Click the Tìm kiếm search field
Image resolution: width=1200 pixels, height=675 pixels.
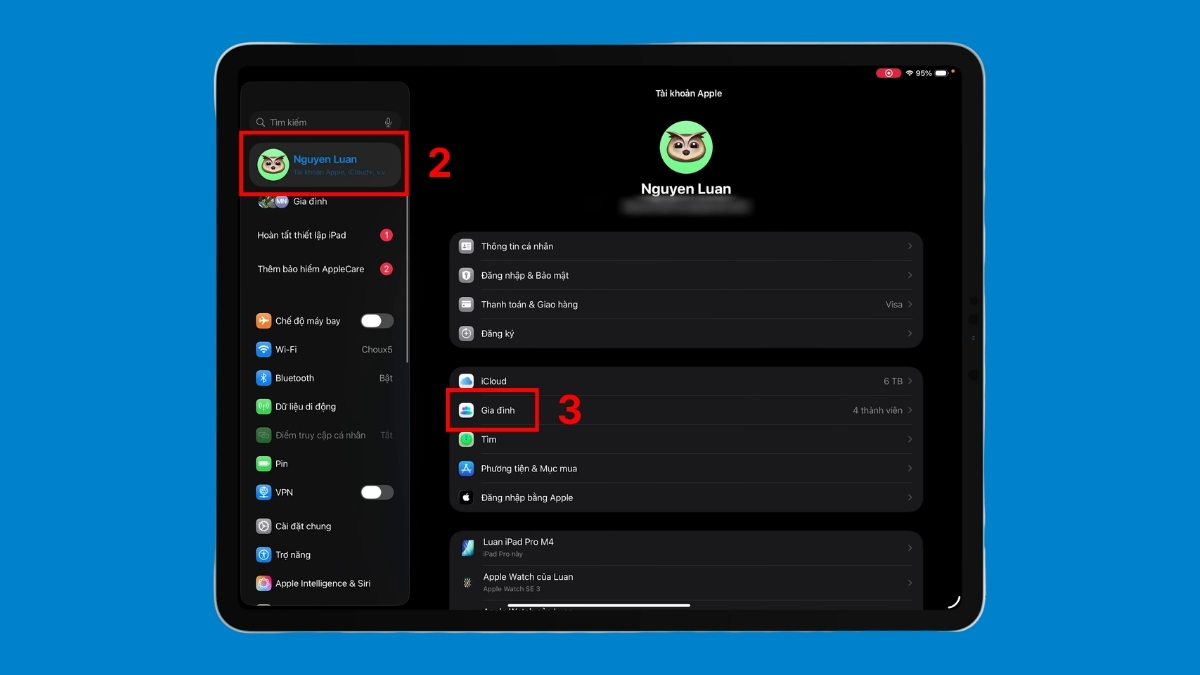325,122
